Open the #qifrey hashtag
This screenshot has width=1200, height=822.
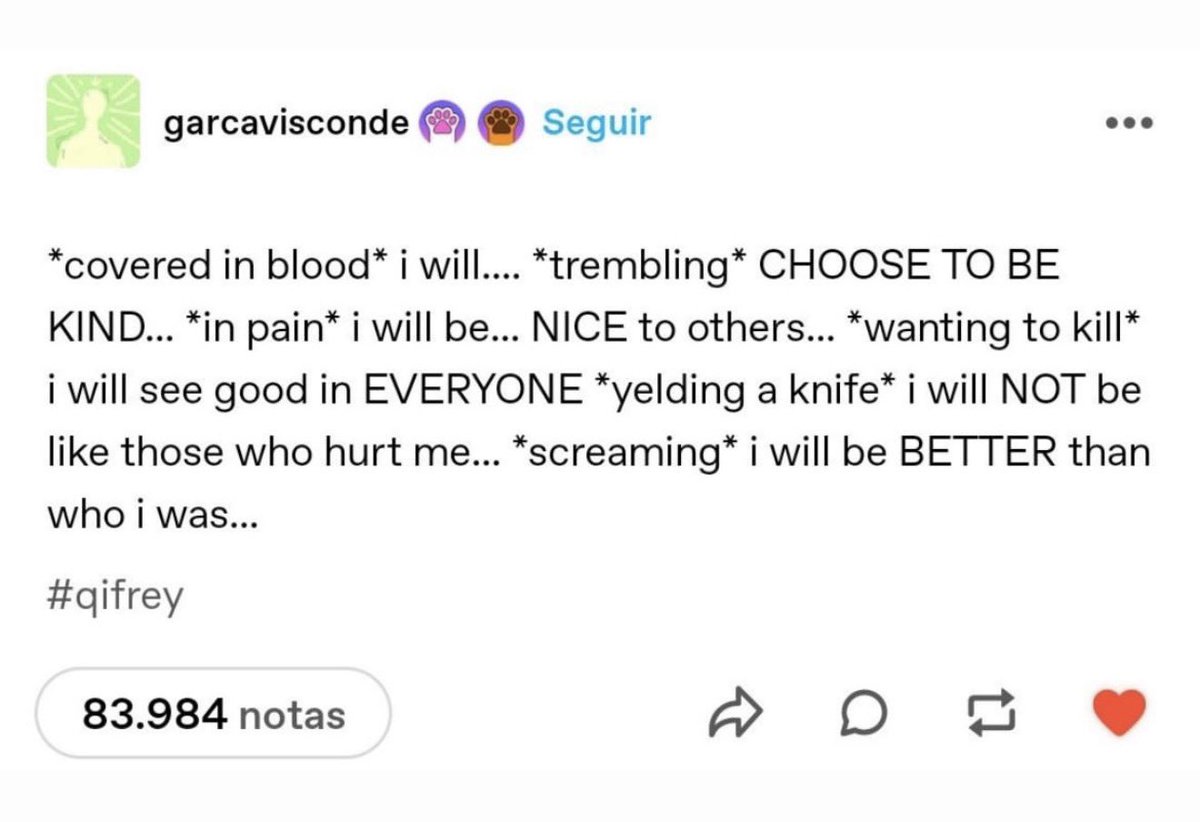click(115, 597)
